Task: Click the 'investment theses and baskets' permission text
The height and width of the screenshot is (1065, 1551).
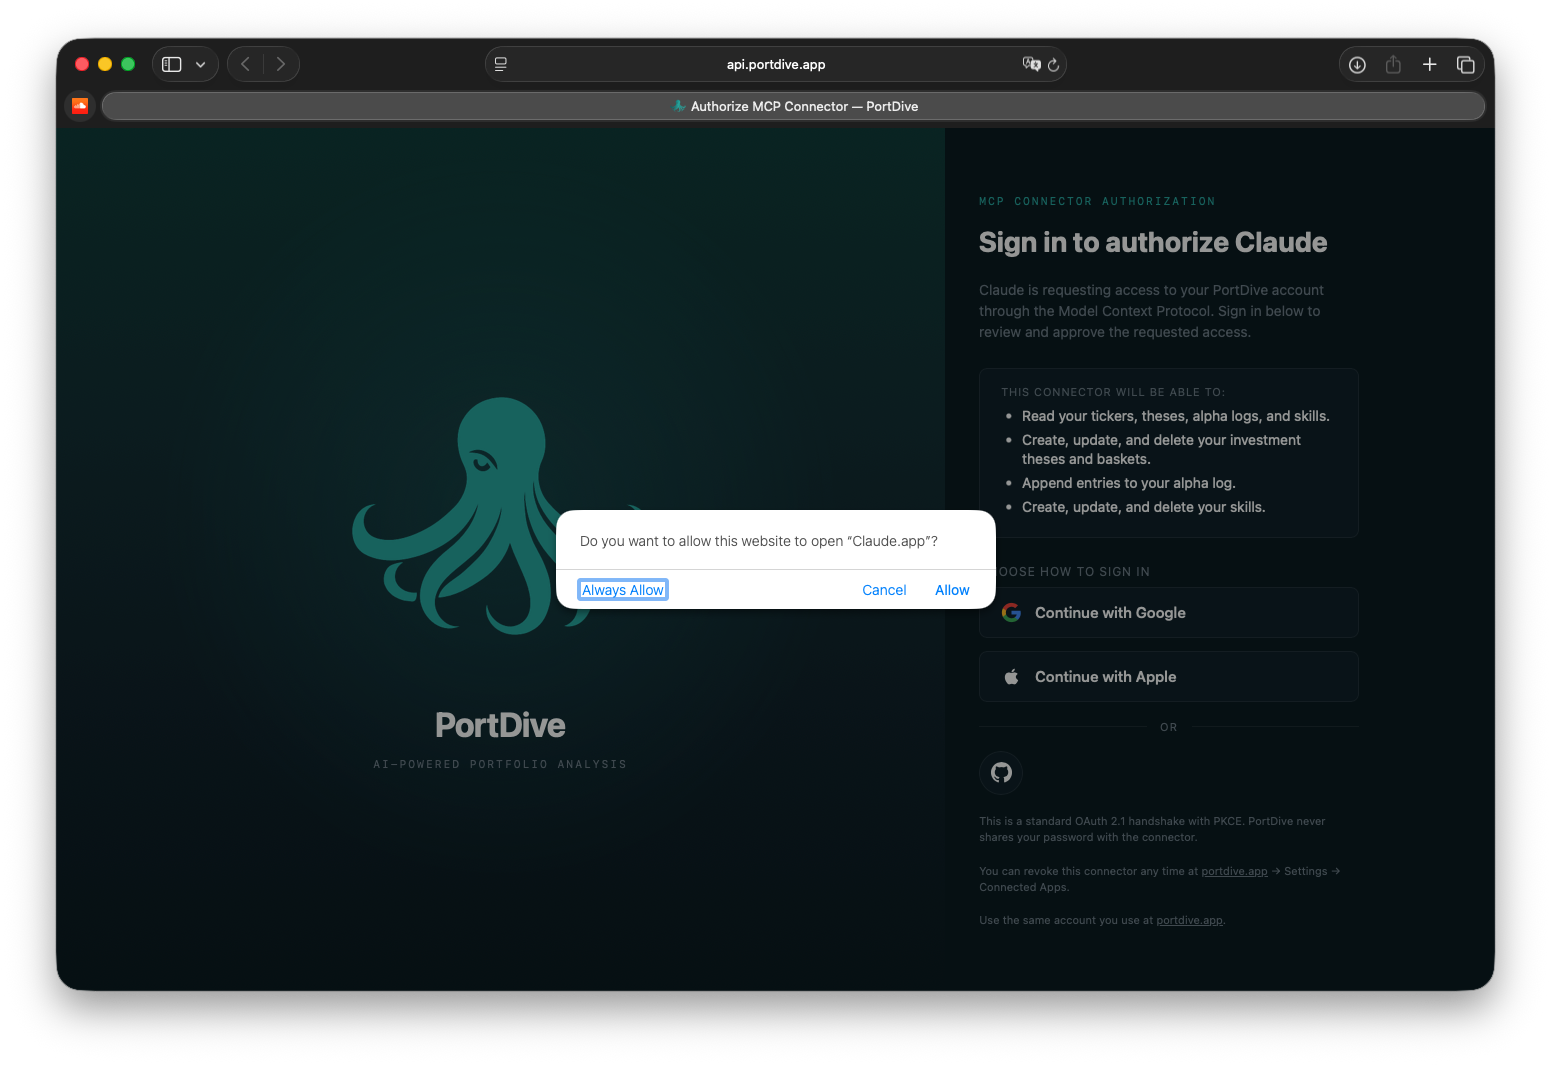Action: (1161, 449)
